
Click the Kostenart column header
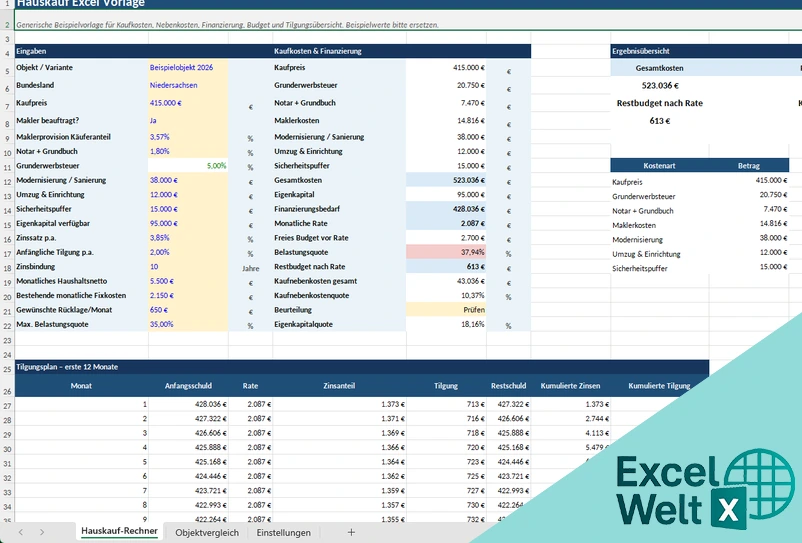click(x=659, y=166)
